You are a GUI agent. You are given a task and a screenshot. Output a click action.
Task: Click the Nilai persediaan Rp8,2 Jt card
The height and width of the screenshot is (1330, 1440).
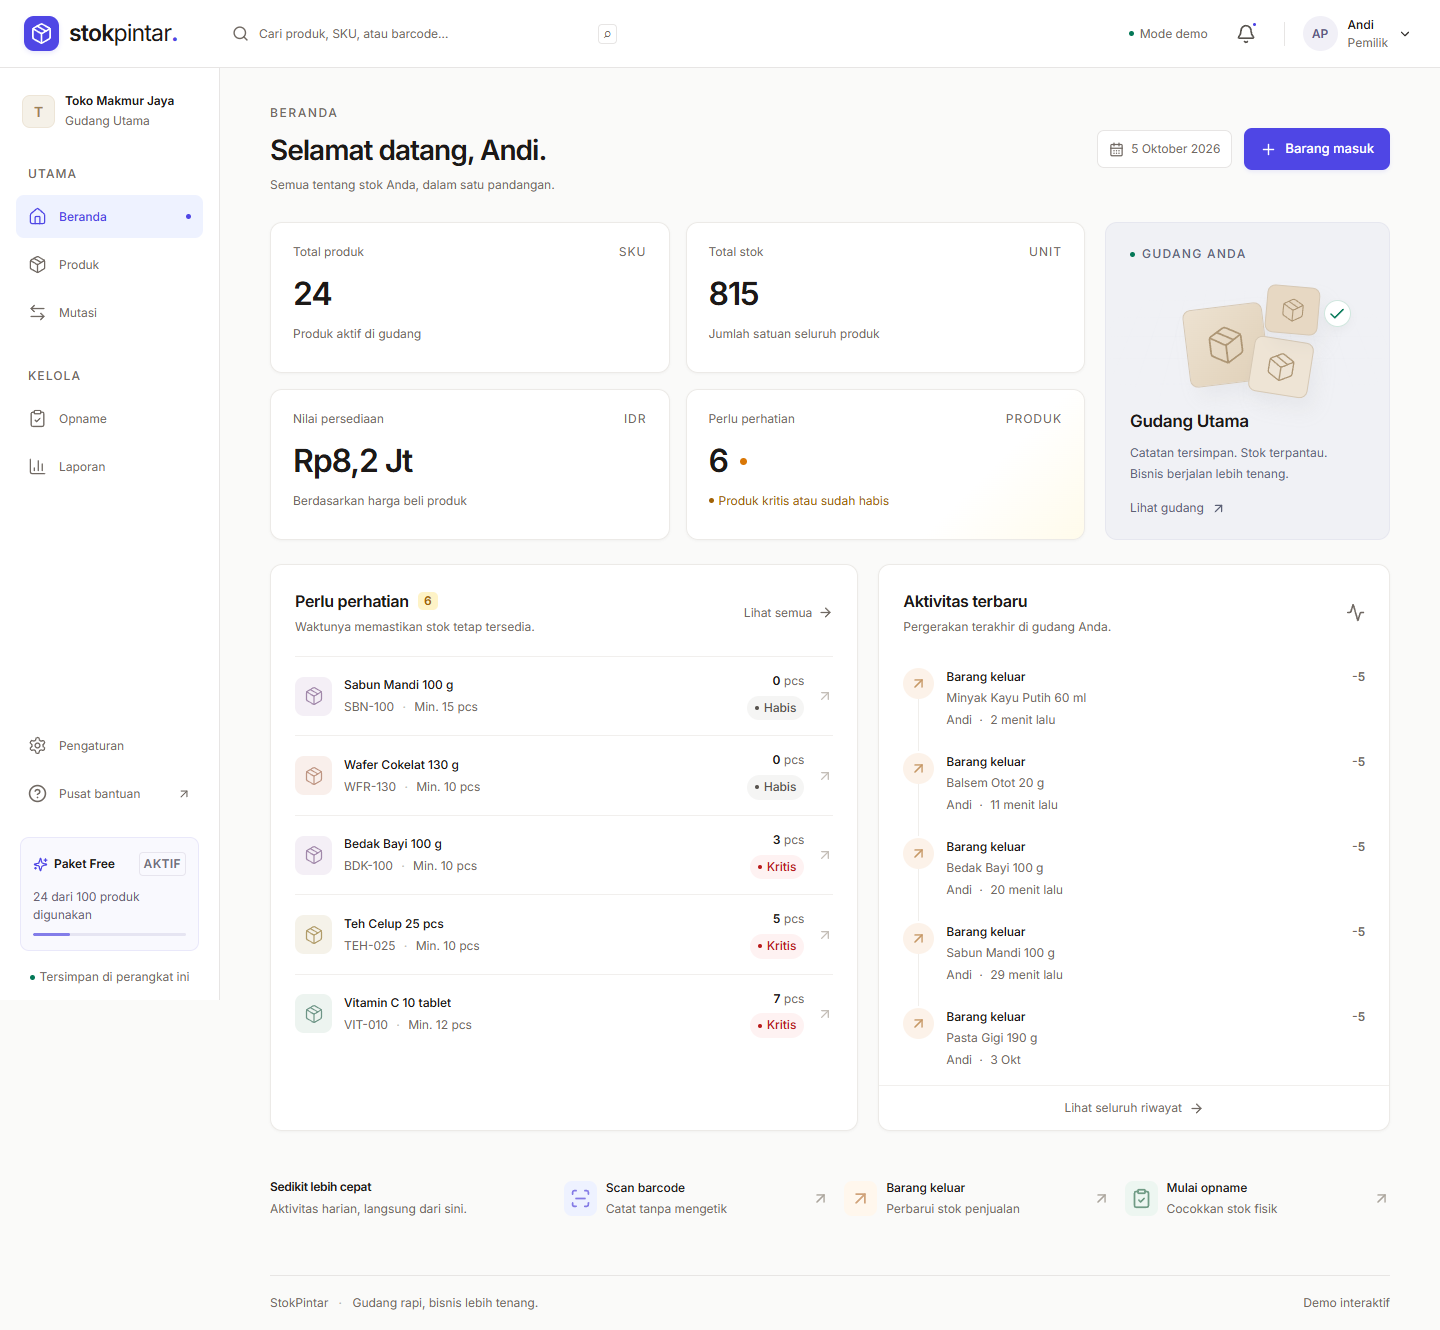coord(470,464)
